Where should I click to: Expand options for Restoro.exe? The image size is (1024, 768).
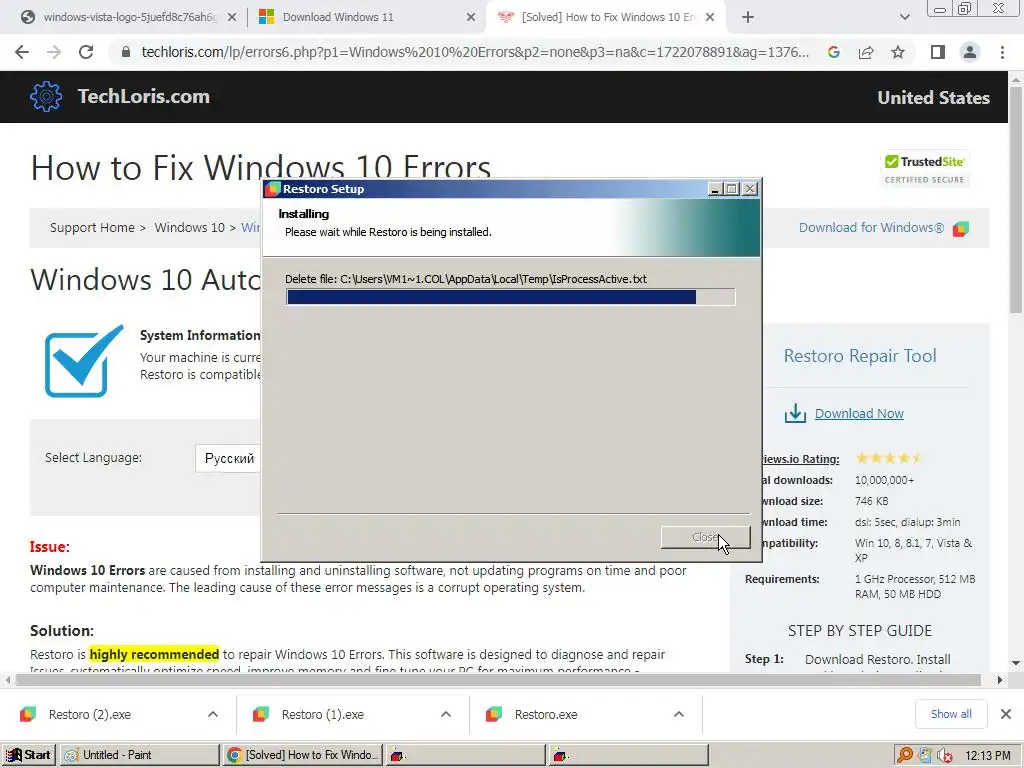(x=679, y=714)
